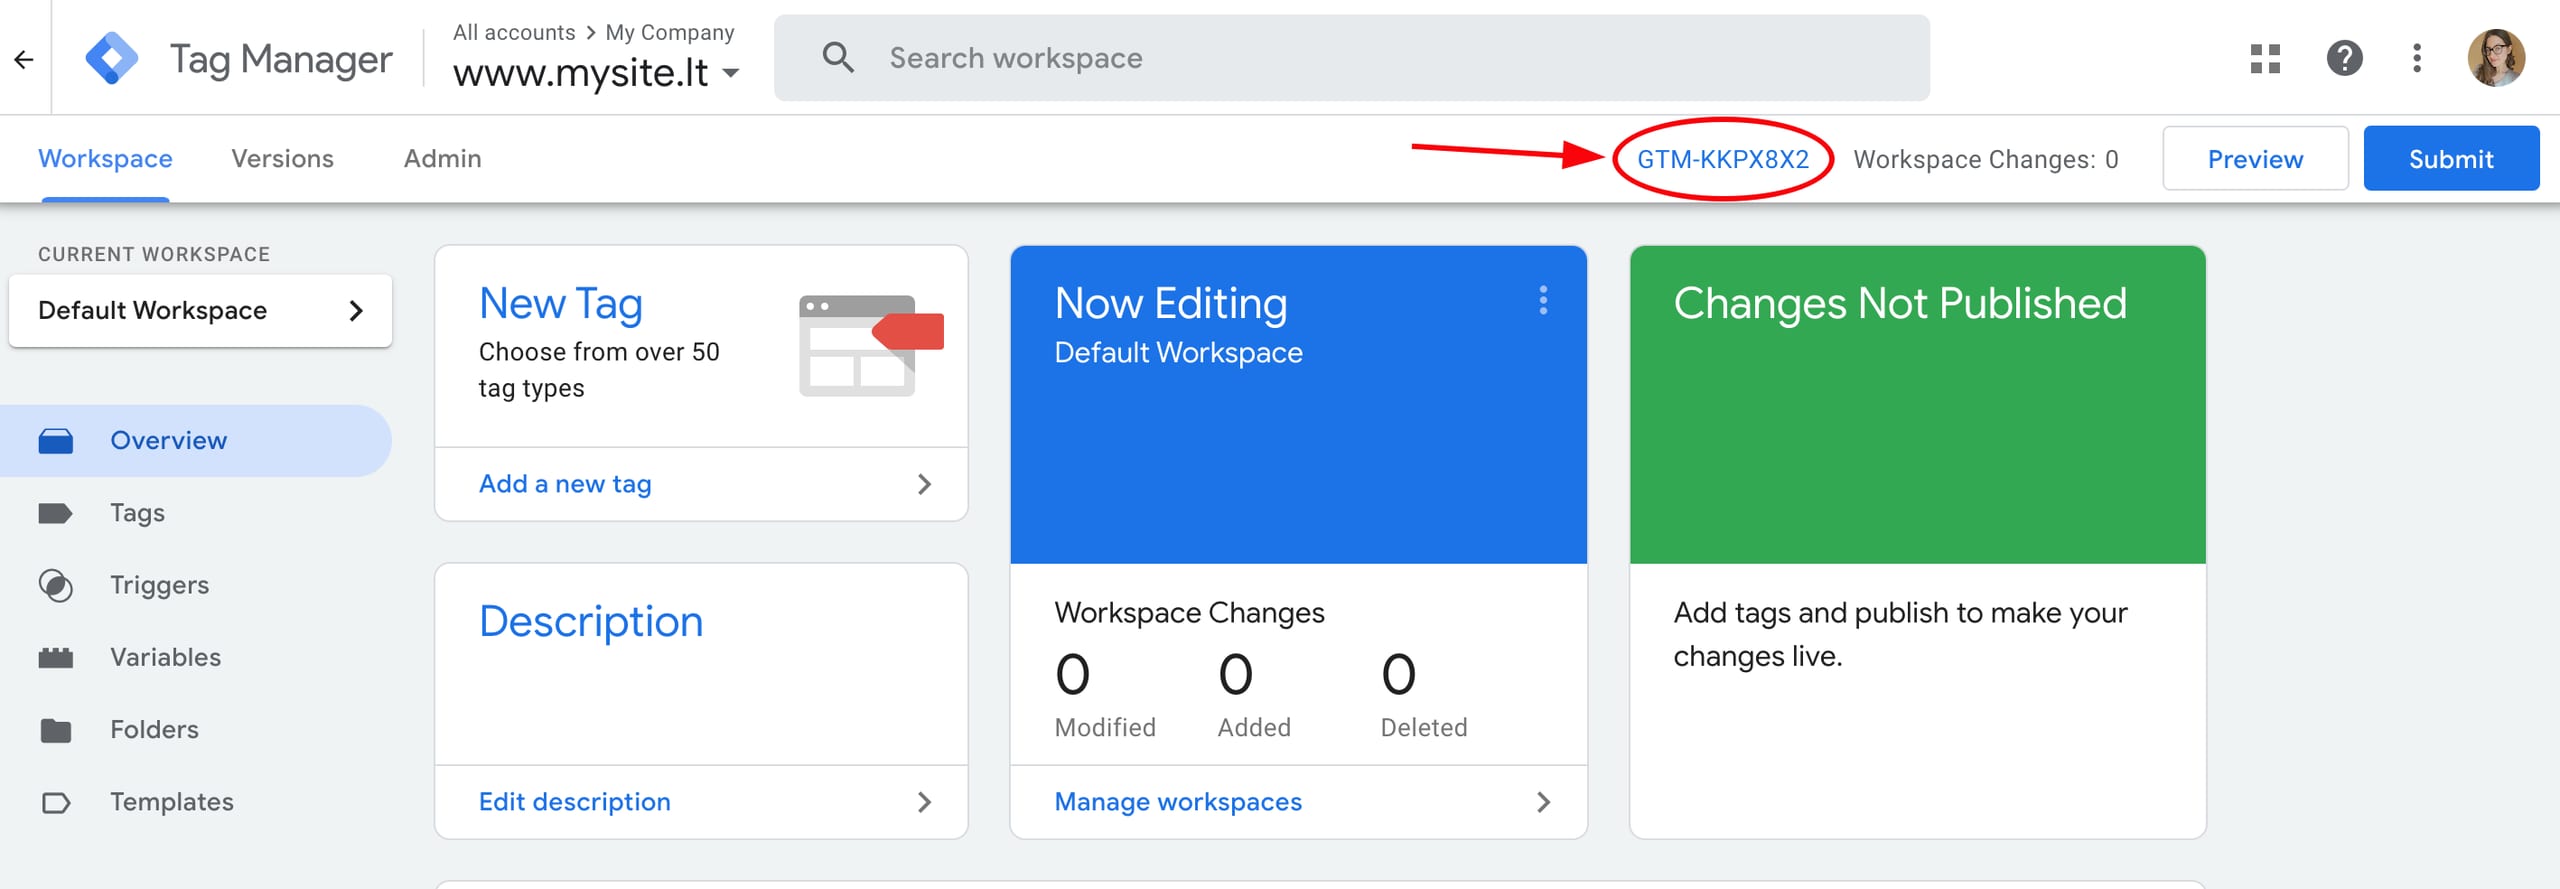Open the Google apps grid
Viewport: 2560px width, 889px height.
pyautogui.click(x=2265, y=59)
